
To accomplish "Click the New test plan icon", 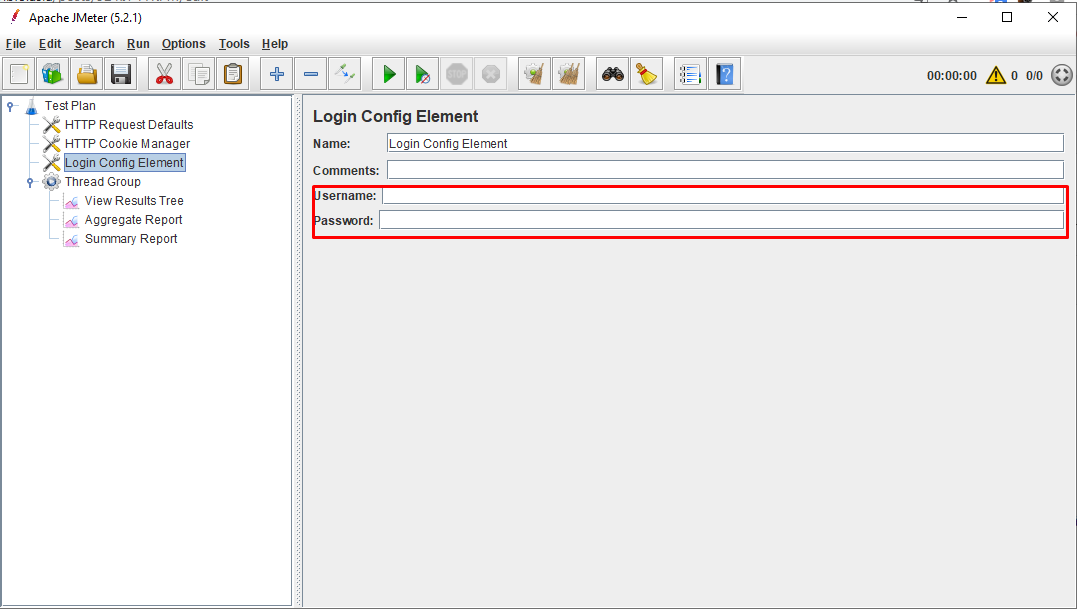I will coord(19,74).
